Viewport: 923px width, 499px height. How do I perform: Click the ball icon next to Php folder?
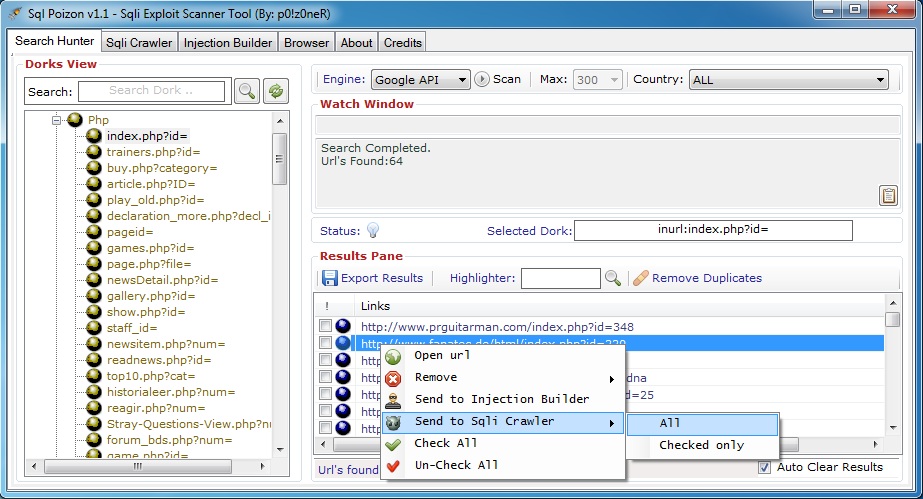tap(75, 120)
